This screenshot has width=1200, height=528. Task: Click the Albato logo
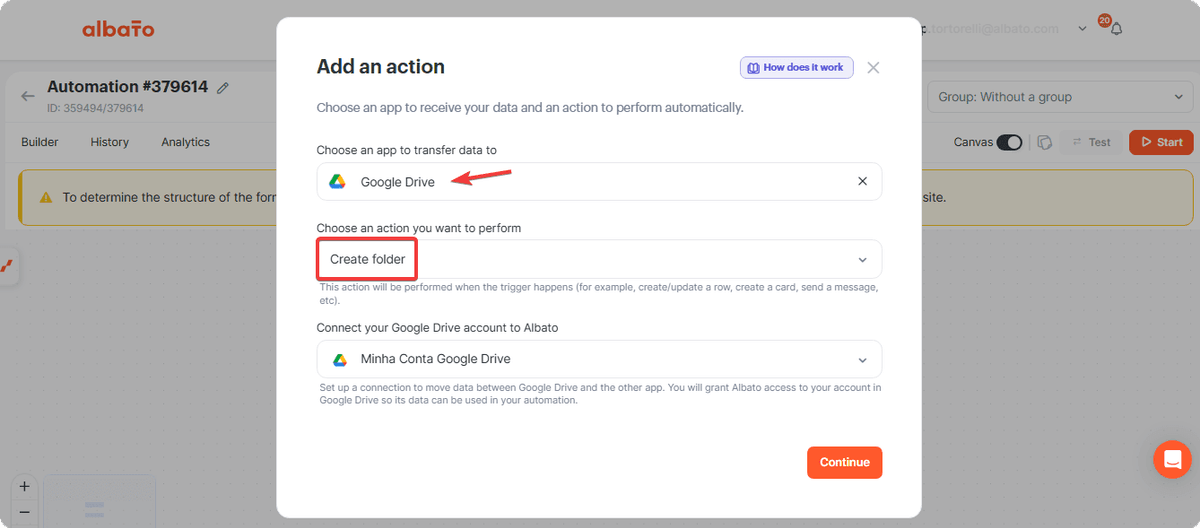click(118, 29)
